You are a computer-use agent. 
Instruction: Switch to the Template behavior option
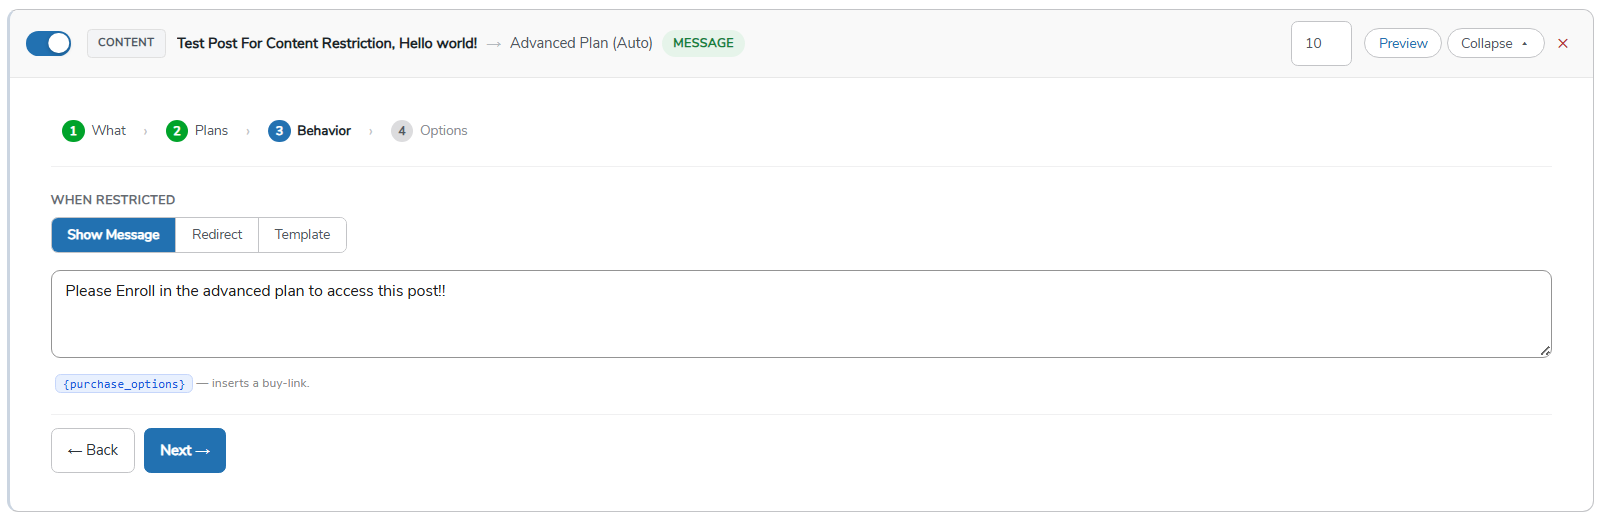(302, 235)
